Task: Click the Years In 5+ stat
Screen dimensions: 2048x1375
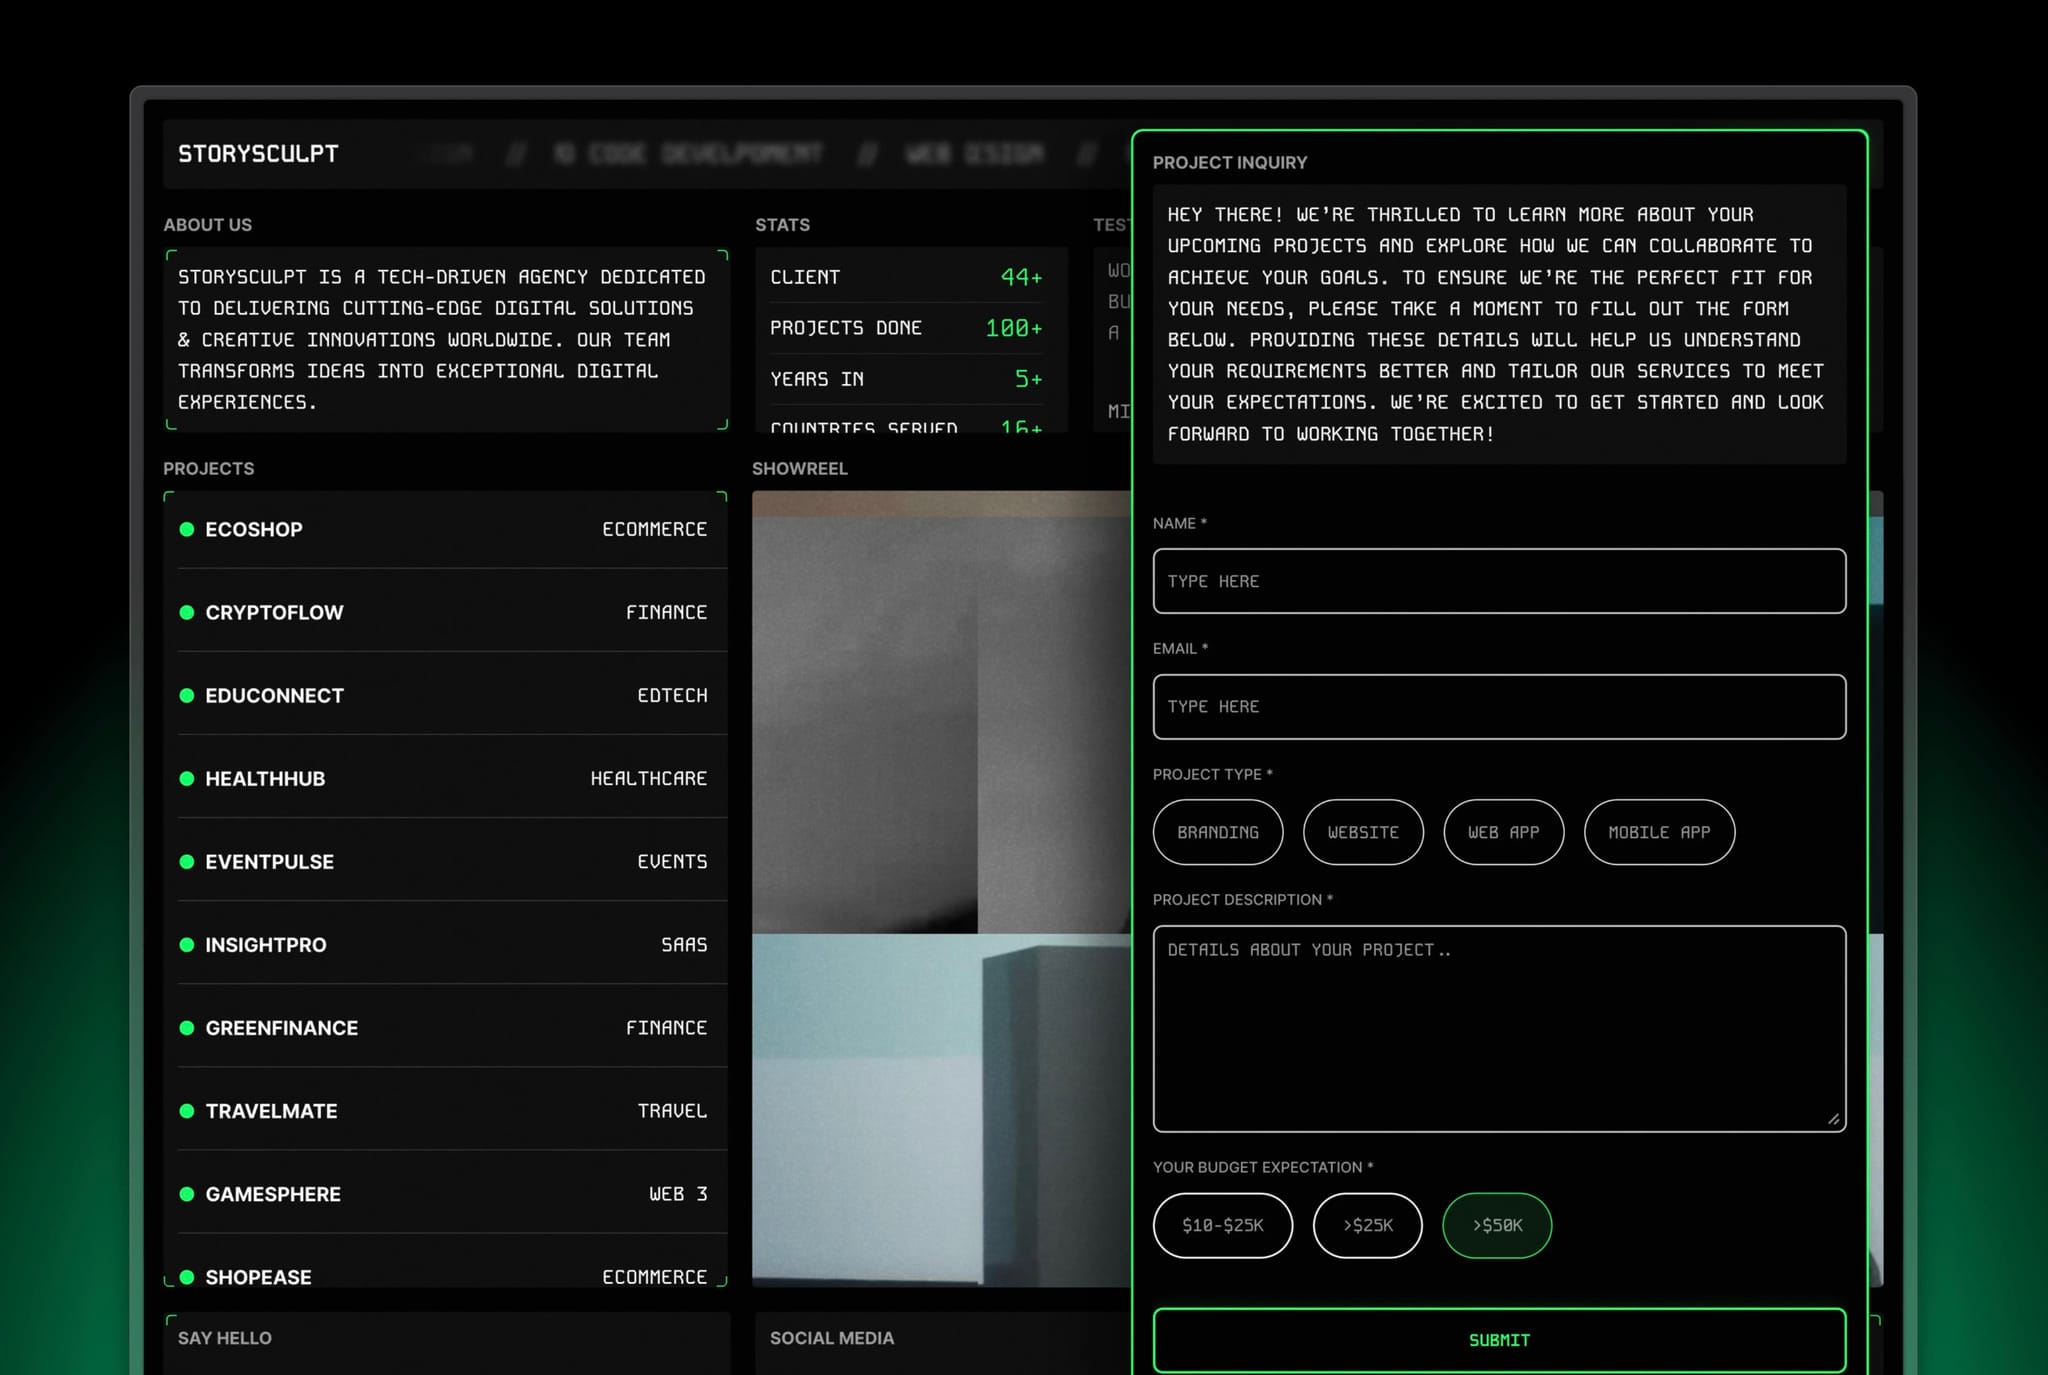Action: [x=907, y=379]
